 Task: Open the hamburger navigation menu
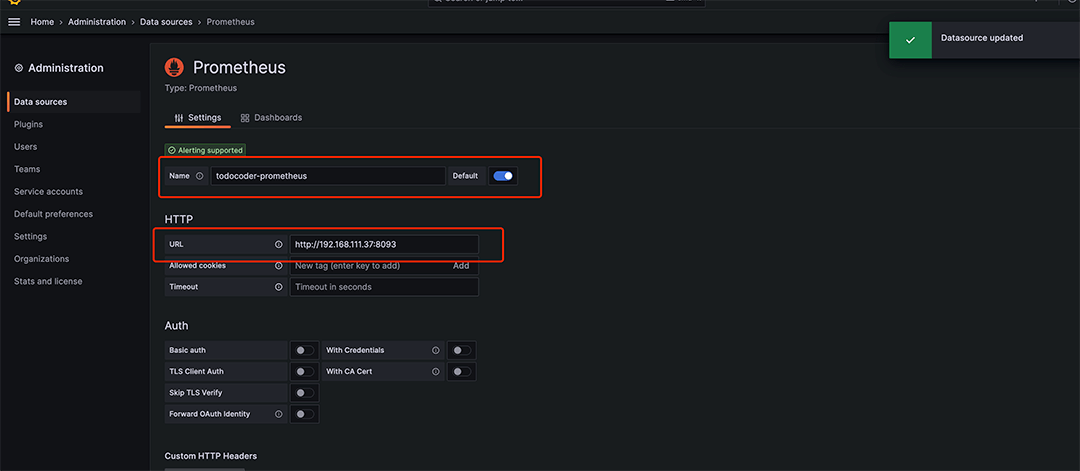tap(14, 22)
